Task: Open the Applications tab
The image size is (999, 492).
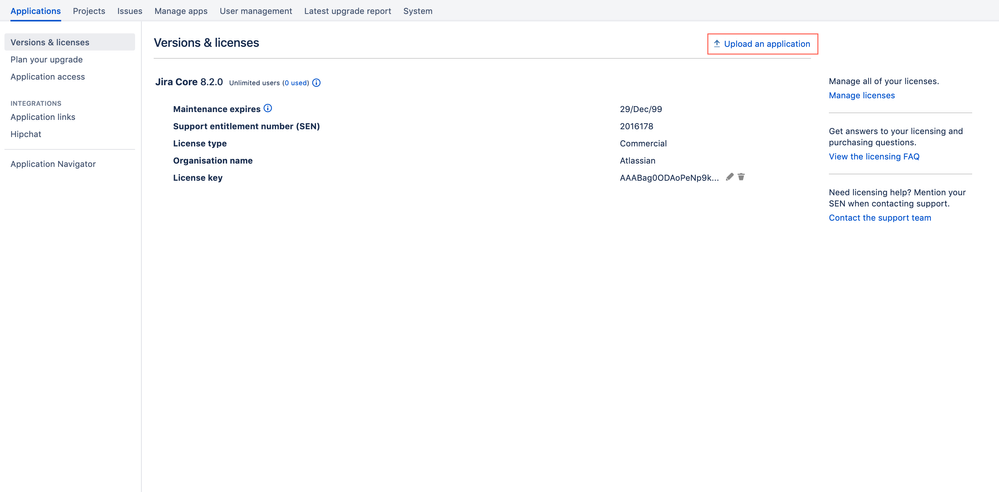Action: coord(36,11)
